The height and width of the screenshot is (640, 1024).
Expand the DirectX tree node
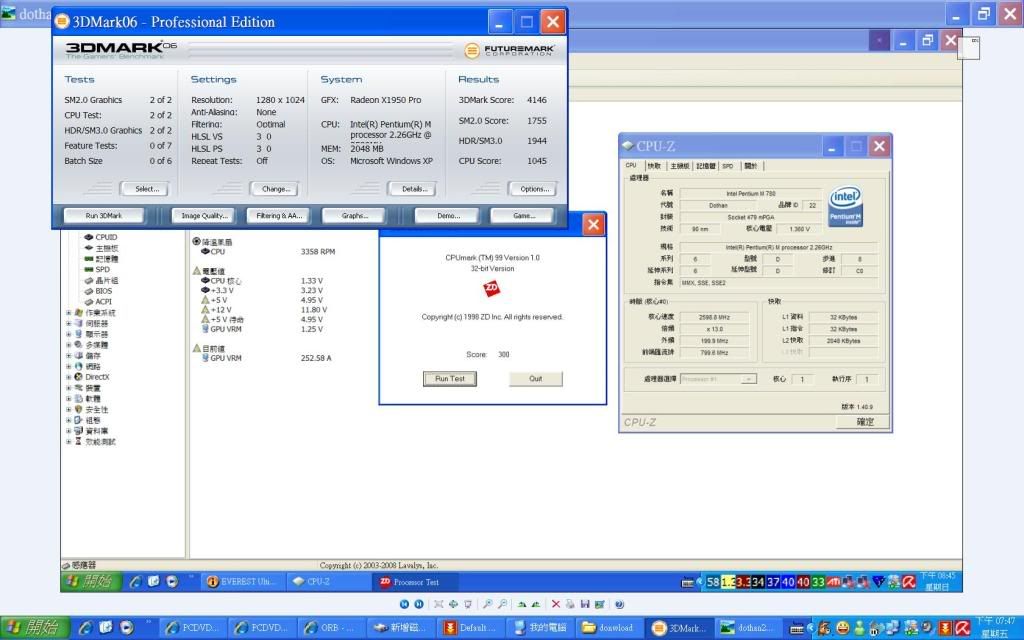click(x=68, y=377)
